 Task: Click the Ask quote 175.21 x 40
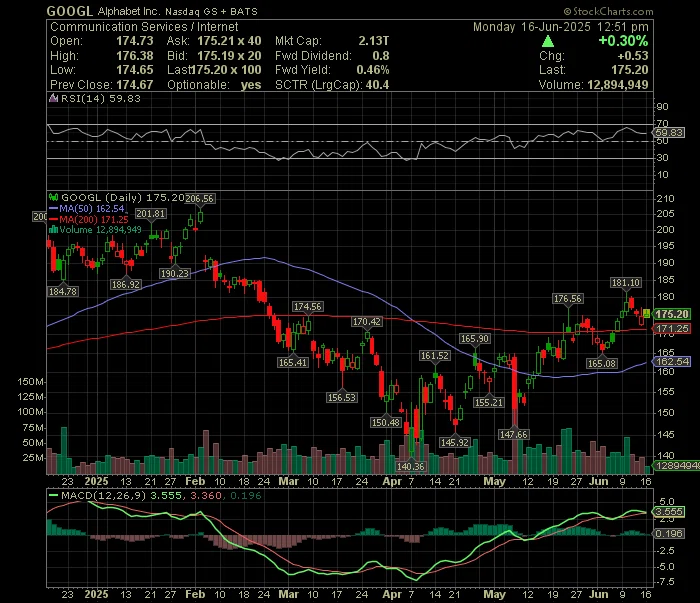click(229, 41)
